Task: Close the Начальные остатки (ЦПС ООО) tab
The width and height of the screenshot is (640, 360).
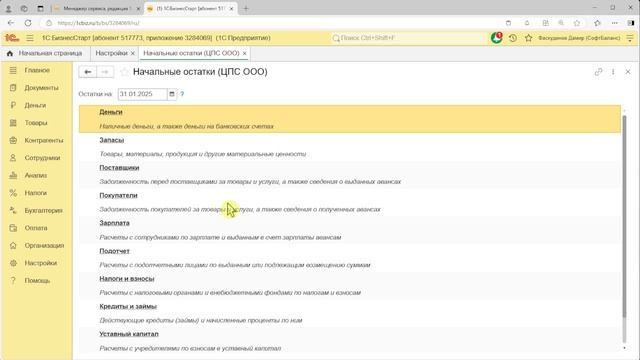Action: (x=244, y=53)
